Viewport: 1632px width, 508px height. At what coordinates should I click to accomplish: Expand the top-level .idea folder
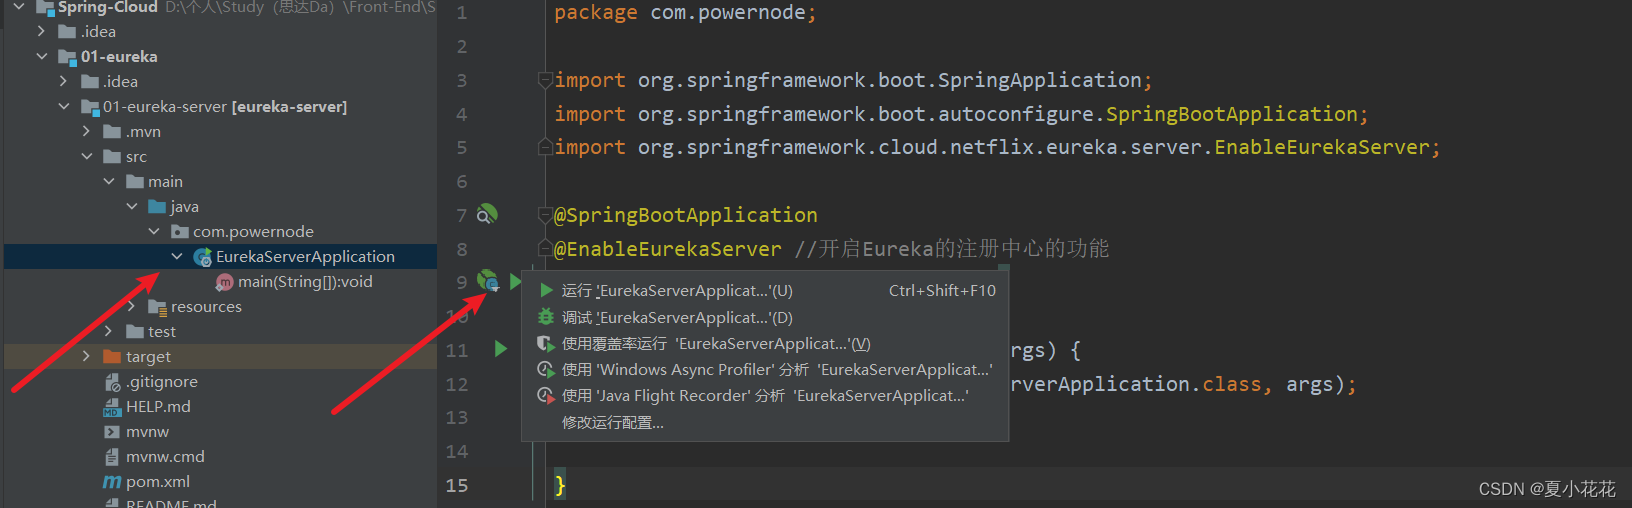pos(41,32)
